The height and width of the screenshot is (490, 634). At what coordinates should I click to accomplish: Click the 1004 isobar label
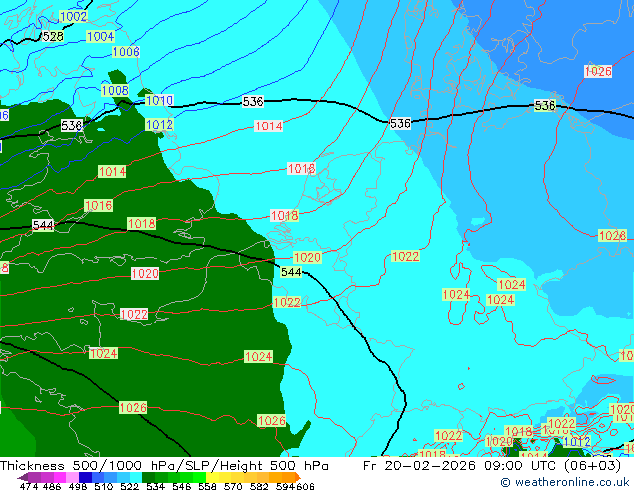click(x=101, y=36)
